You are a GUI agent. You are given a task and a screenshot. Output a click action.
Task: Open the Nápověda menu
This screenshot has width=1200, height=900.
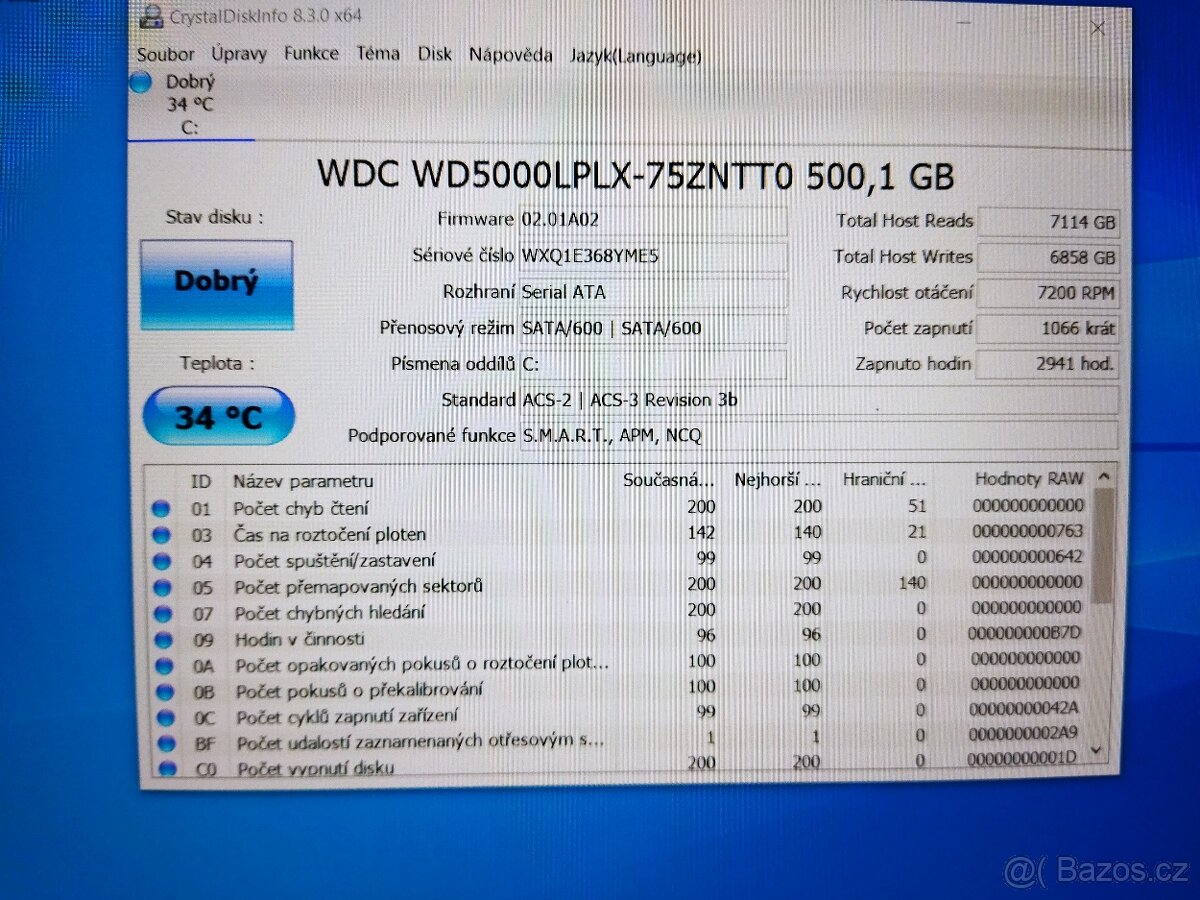(511, 54)
